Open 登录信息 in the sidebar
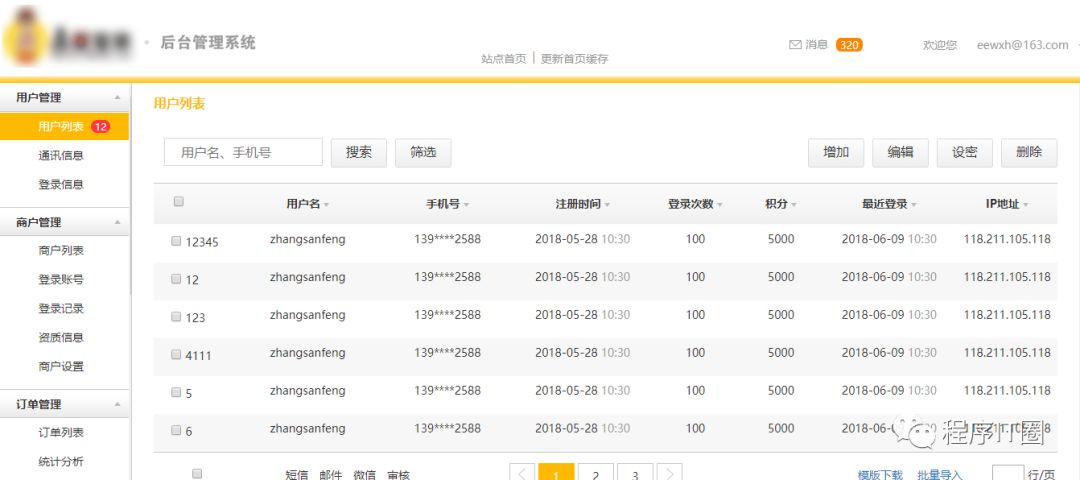This screenshot has width=1080, height=480. click(61, 185)
